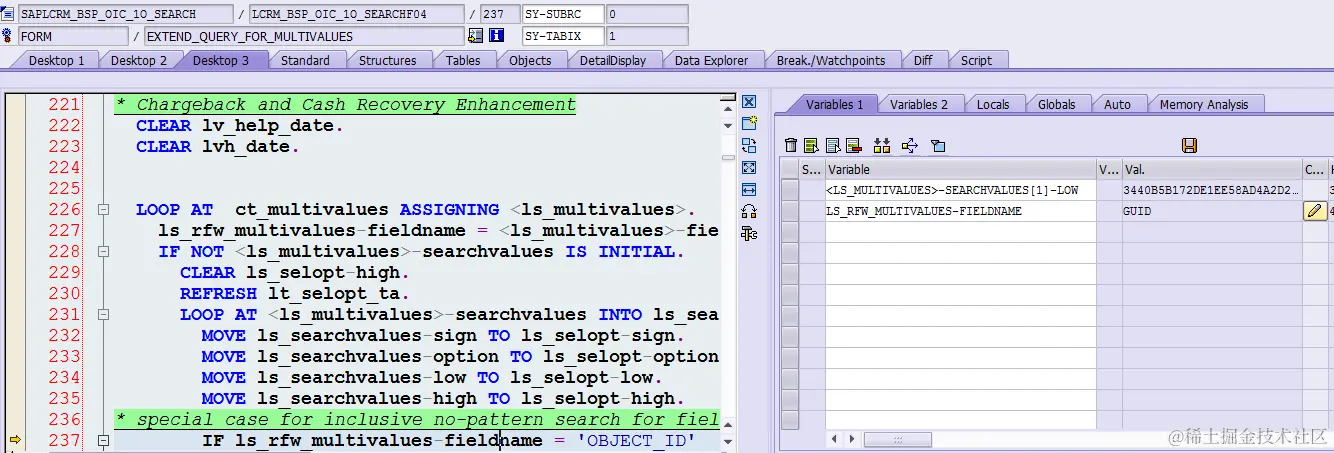This screenshot has width=1334, height=453.
Task: Open the Objects tab
Action: [530, 60]
